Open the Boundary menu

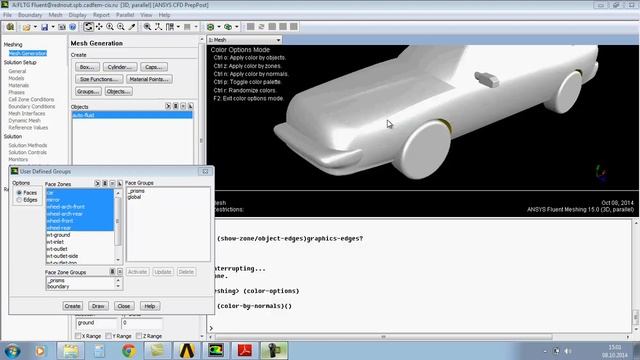click(x=30, y=15)
